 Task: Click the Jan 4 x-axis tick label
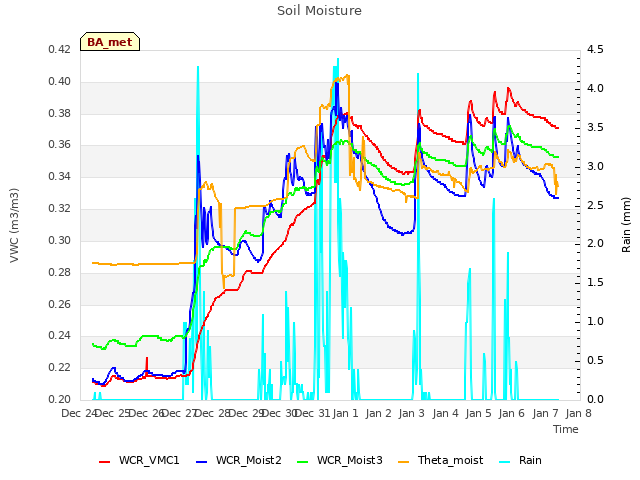445,413
